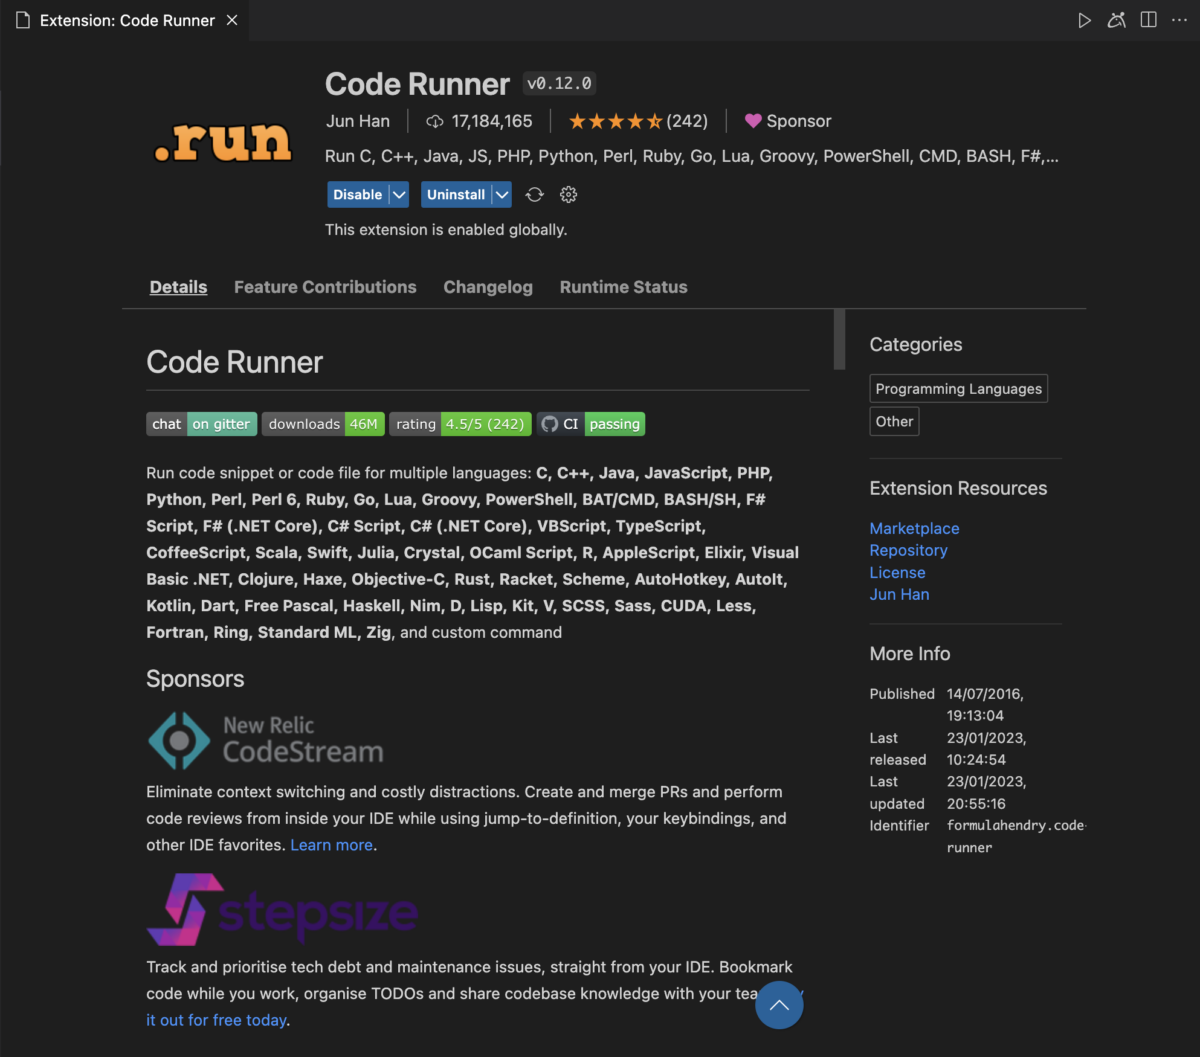Close the Extension: Code Runner tab
Image resolution: width=1200 pixels, height=1057 pixels.
pos(232,20)
